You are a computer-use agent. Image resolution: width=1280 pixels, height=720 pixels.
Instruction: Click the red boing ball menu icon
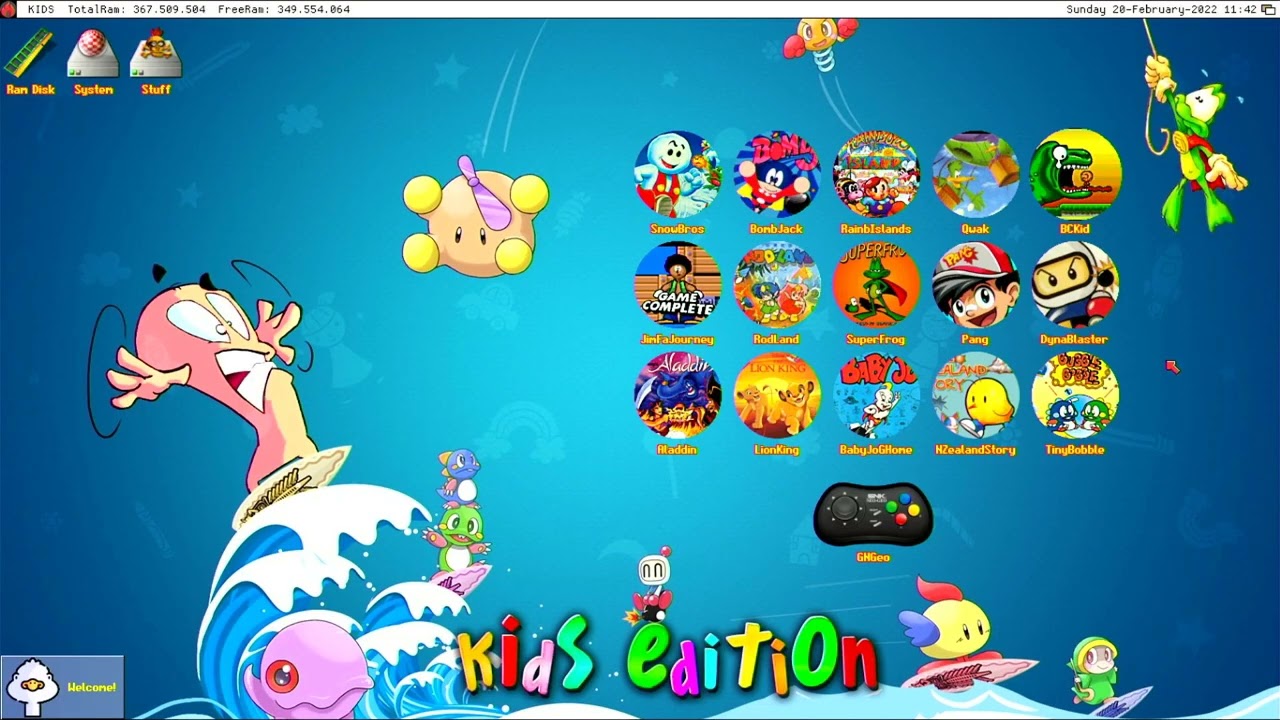tap(8, 9)
